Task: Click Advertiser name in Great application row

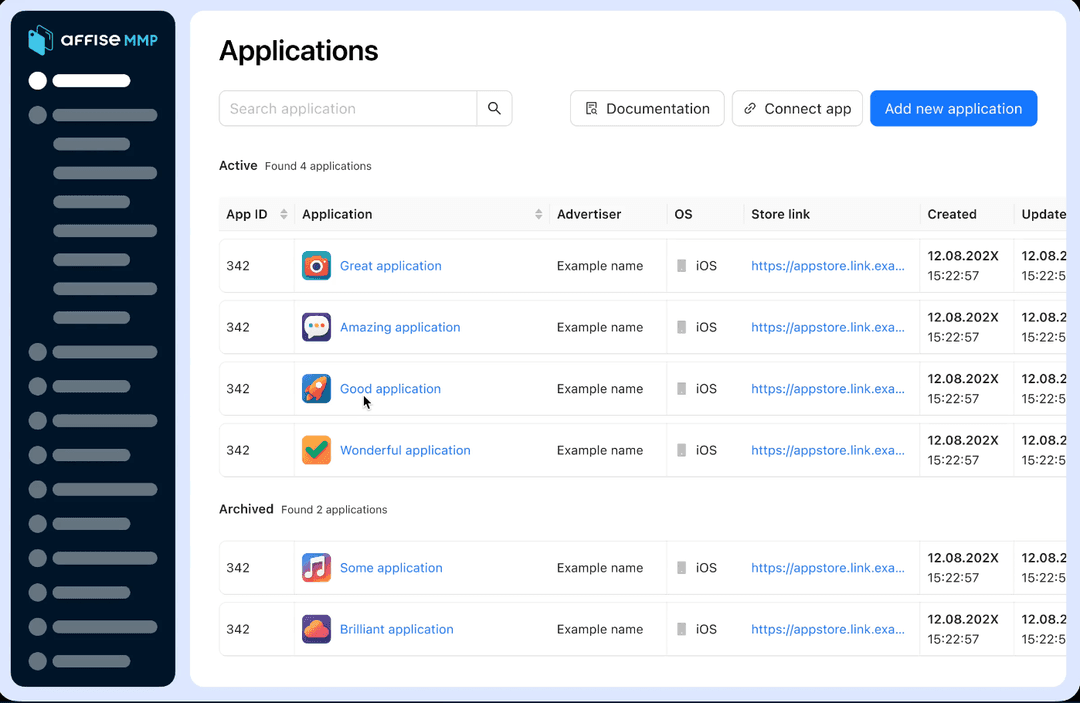Action: point(600,266)
